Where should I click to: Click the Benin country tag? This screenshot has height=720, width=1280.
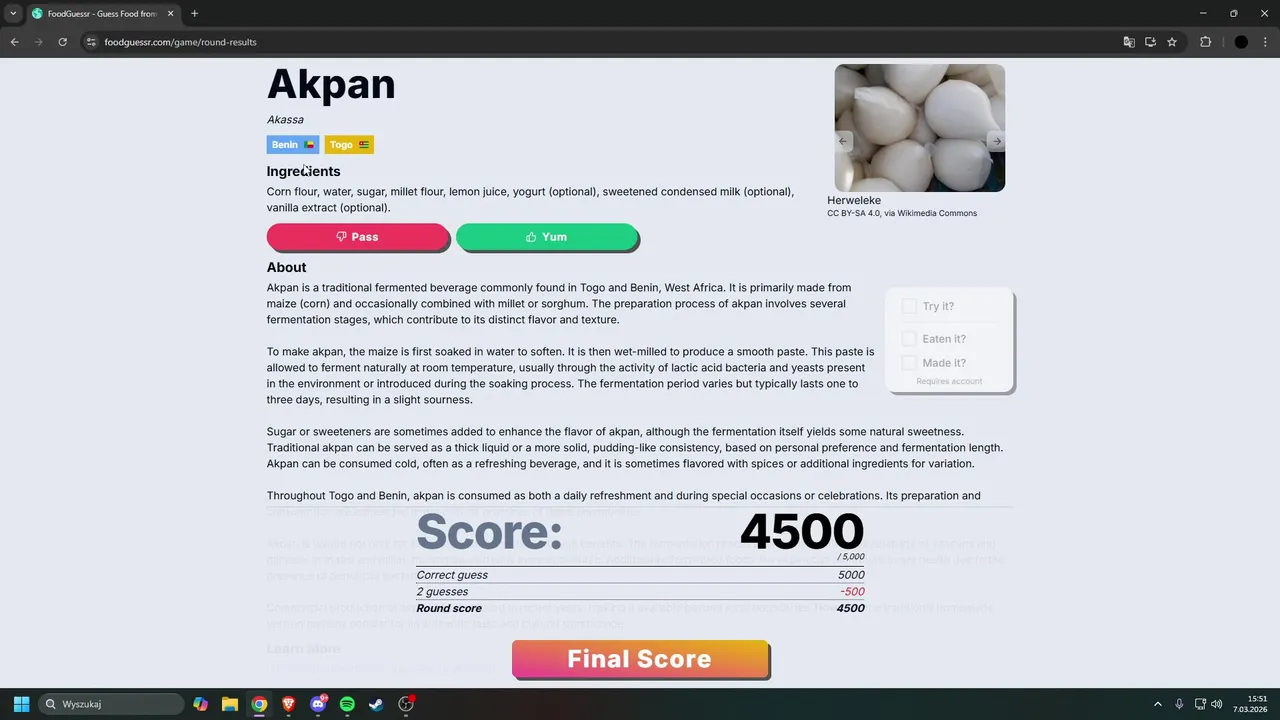(293, 145)
